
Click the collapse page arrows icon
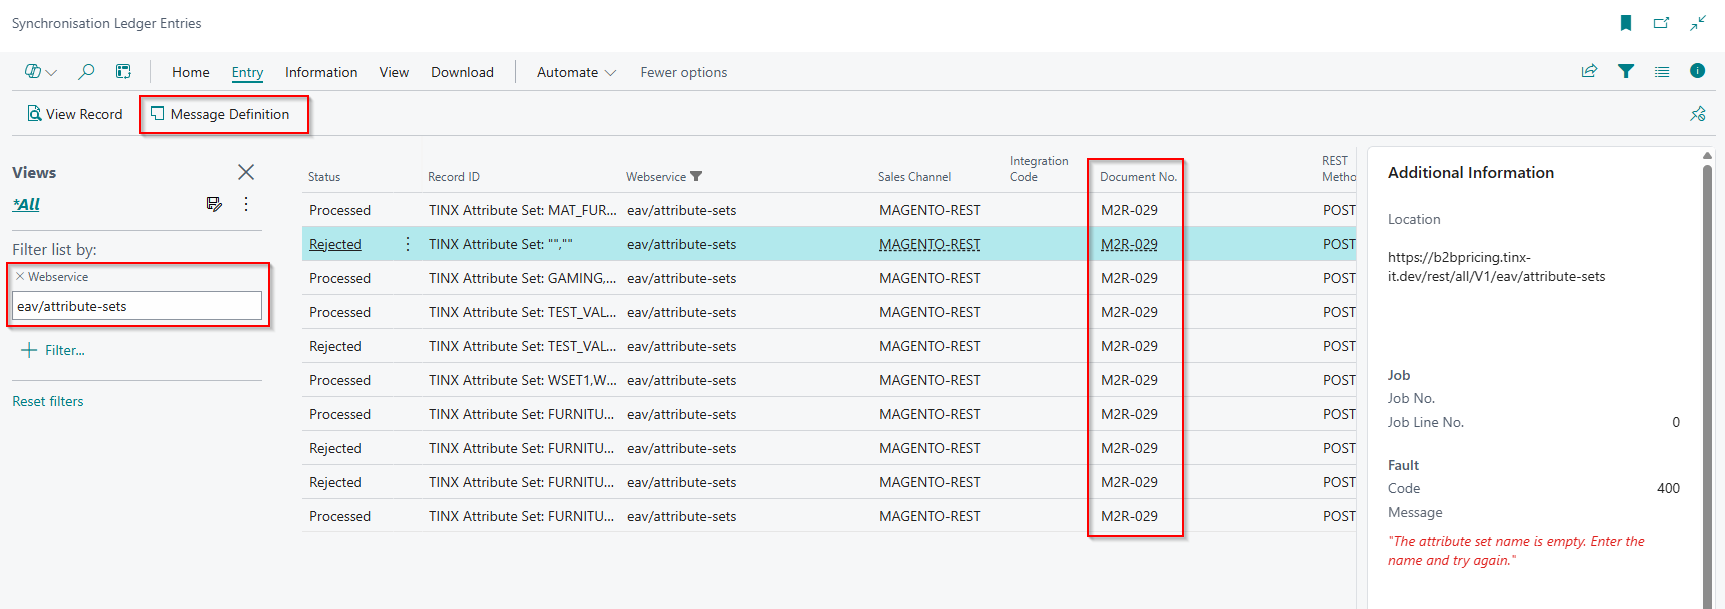1698,23
